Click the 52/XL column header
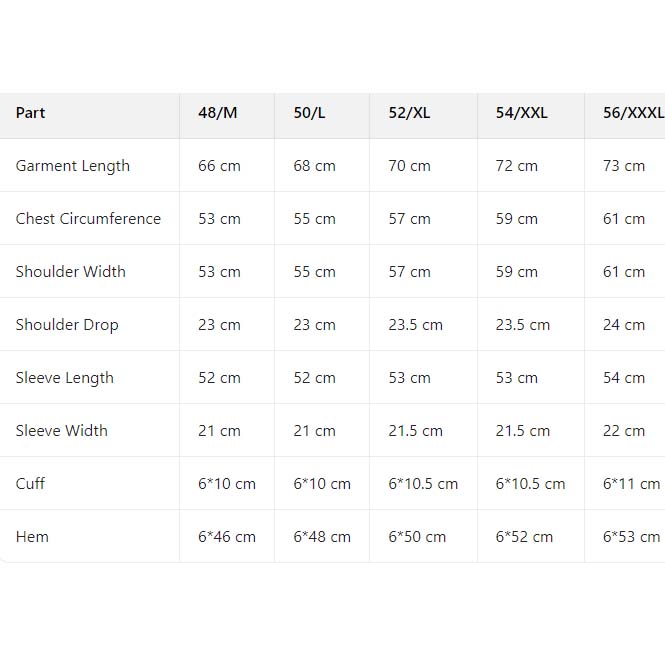Screen dimensions: 665x665 [409, 113]
